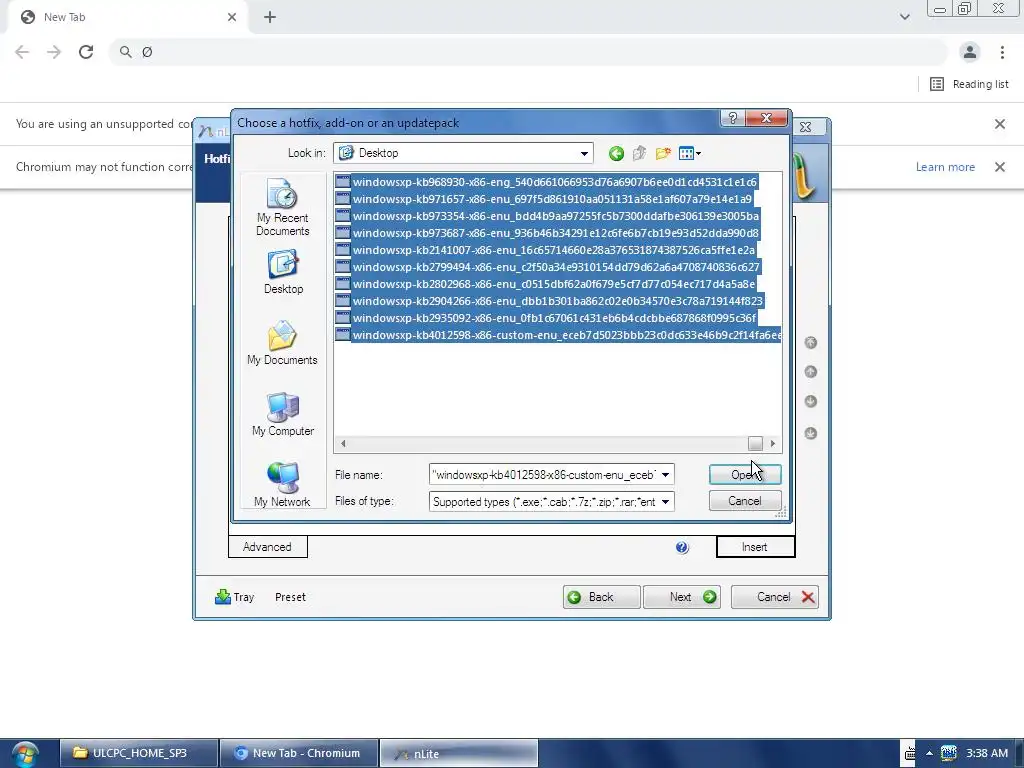Click the Tray button in nLite
The image size is (1024, 768).
pyautogui.click(x=234, y=597)
